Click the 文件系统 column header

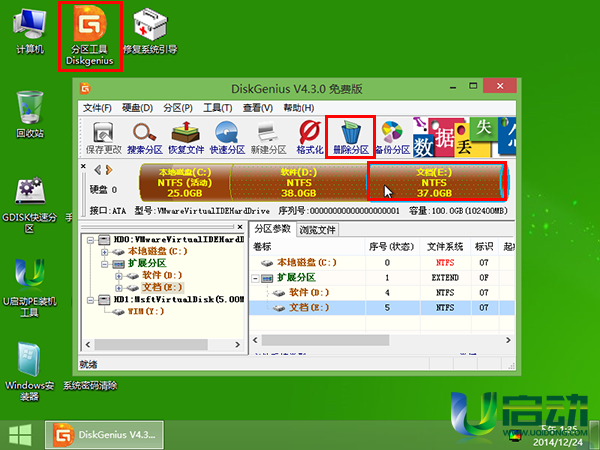pyautogui.click(x=445, y=247)
